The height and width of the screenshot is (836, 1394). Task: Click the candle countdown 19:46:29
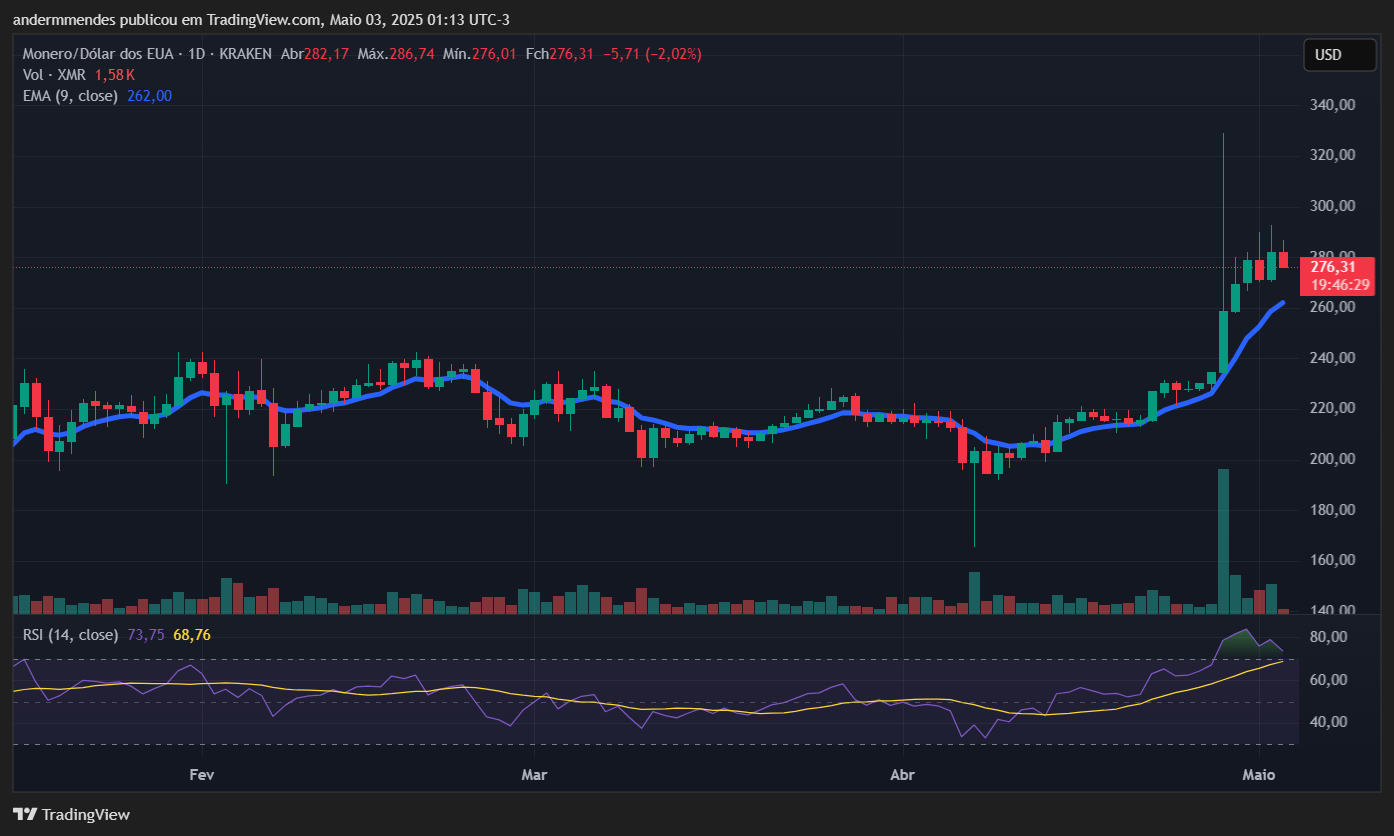tap(1340, 285)
